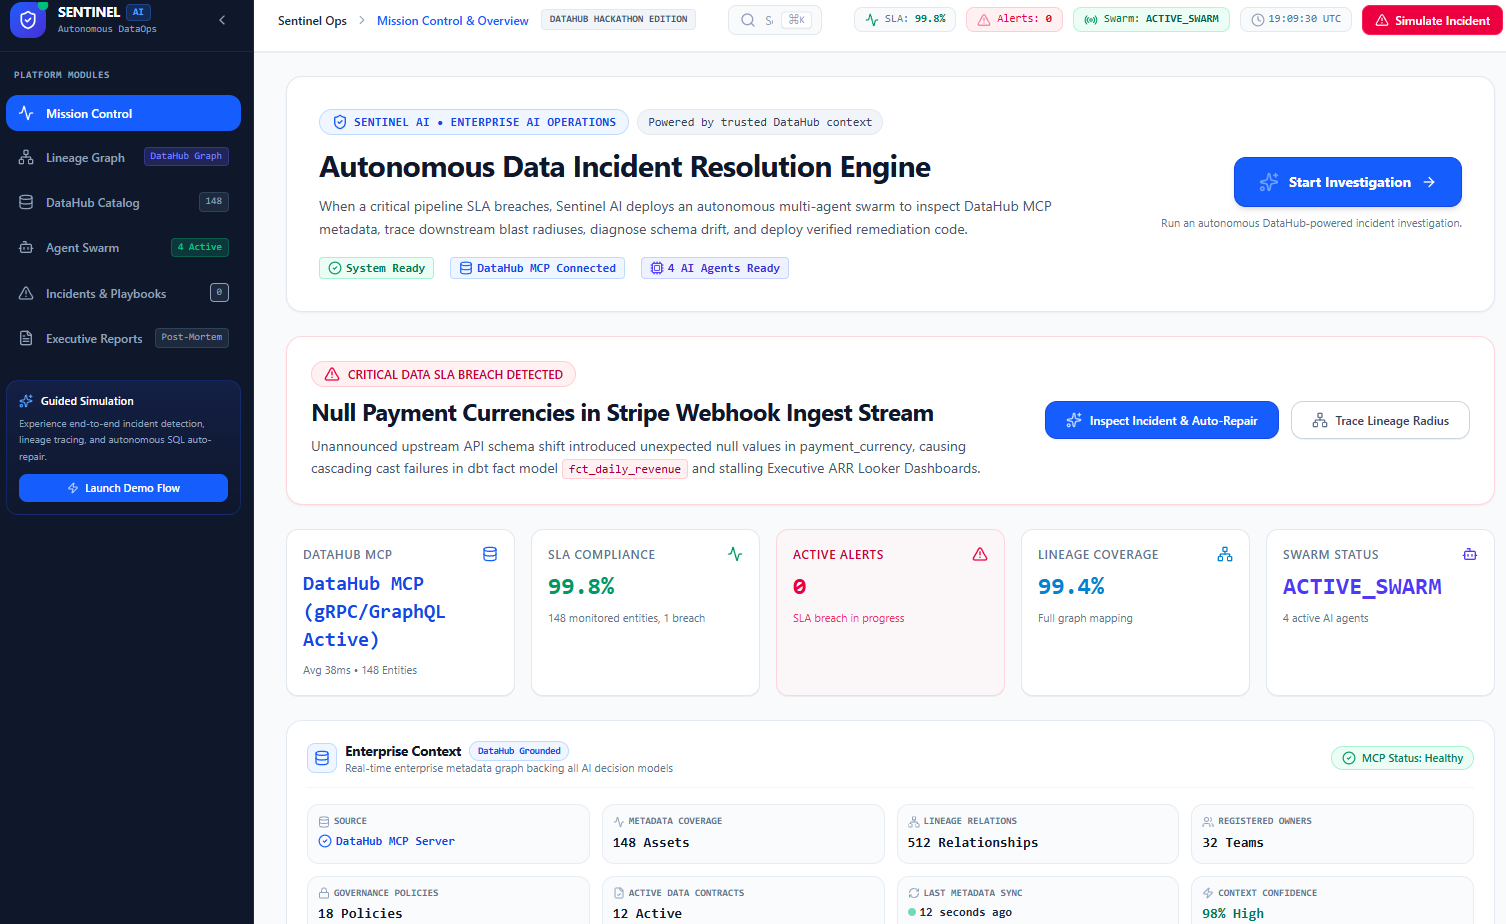
Task: Click the 4 AI Agents Ready badge
Action: tap(715, 268)
